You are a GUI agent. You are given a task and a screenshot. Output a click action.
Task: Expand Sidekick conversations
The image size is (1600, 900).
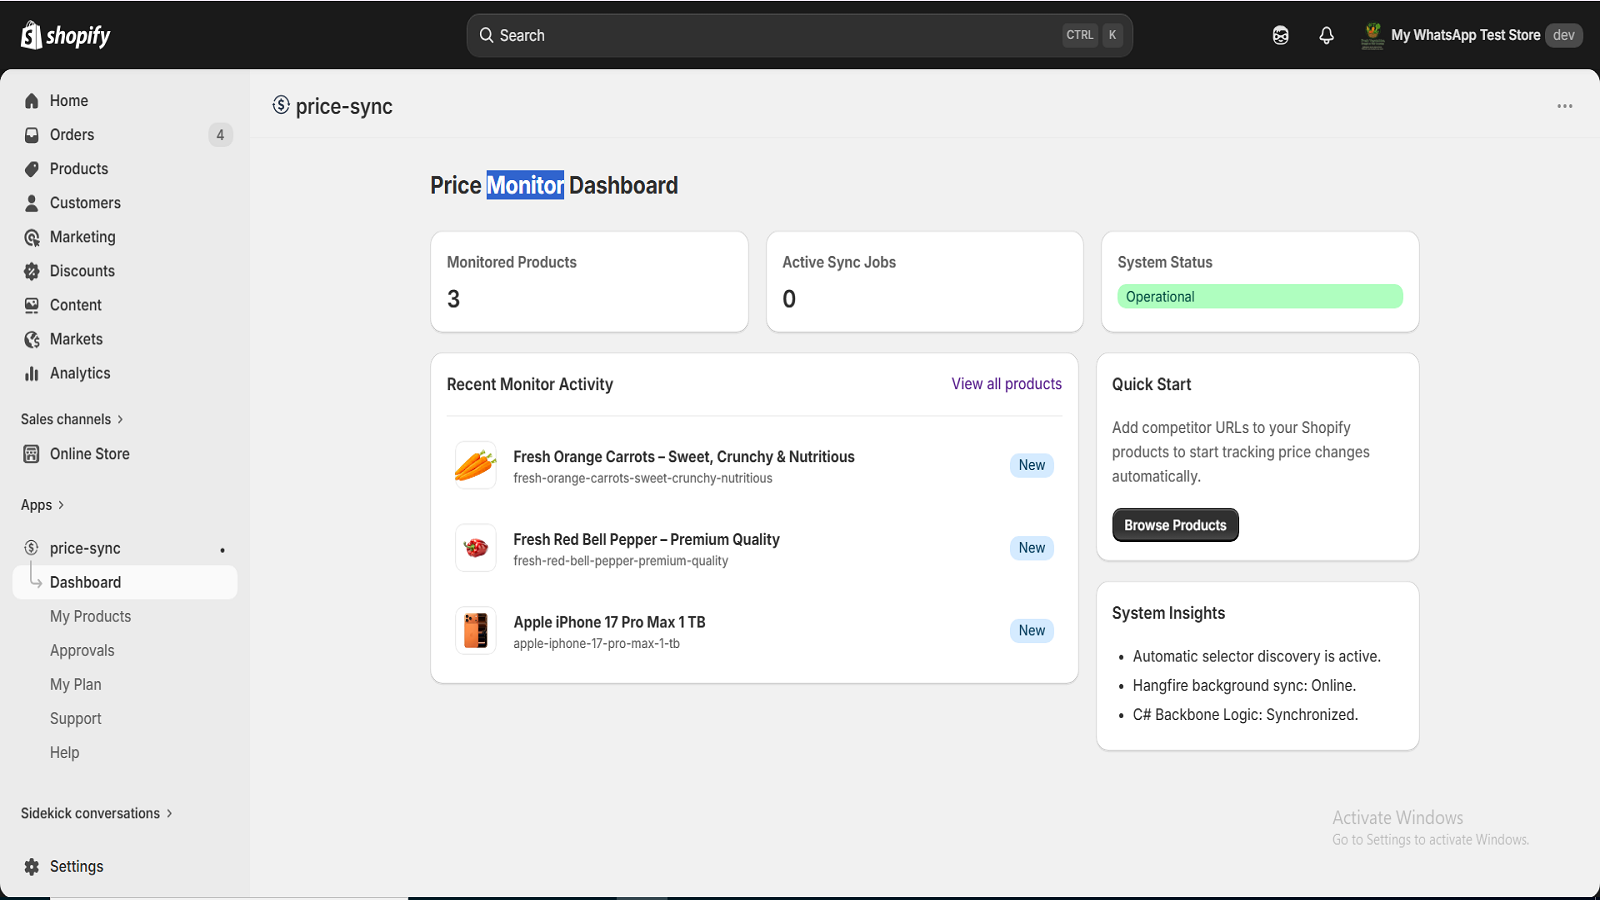[x=97, y=813]
